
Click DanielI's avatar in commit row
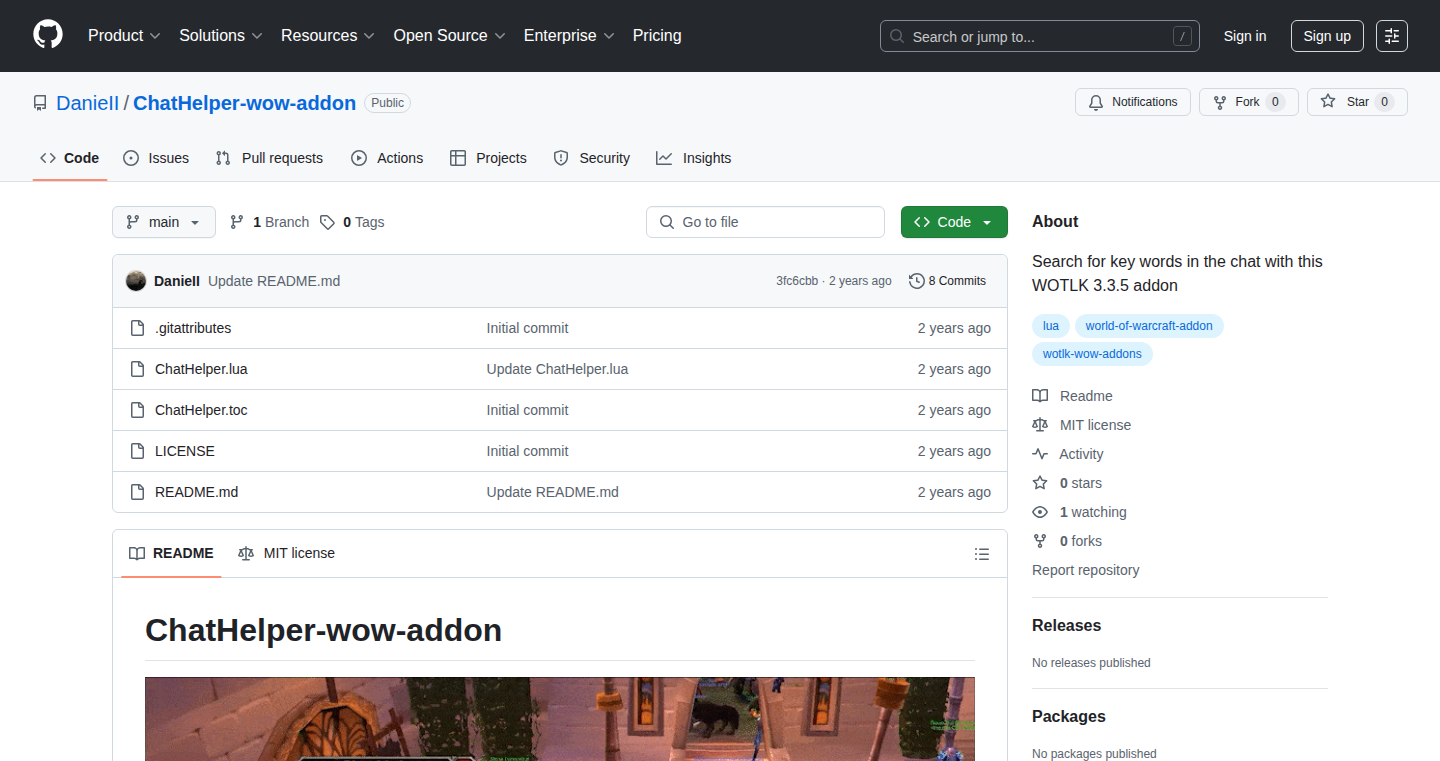136,281
